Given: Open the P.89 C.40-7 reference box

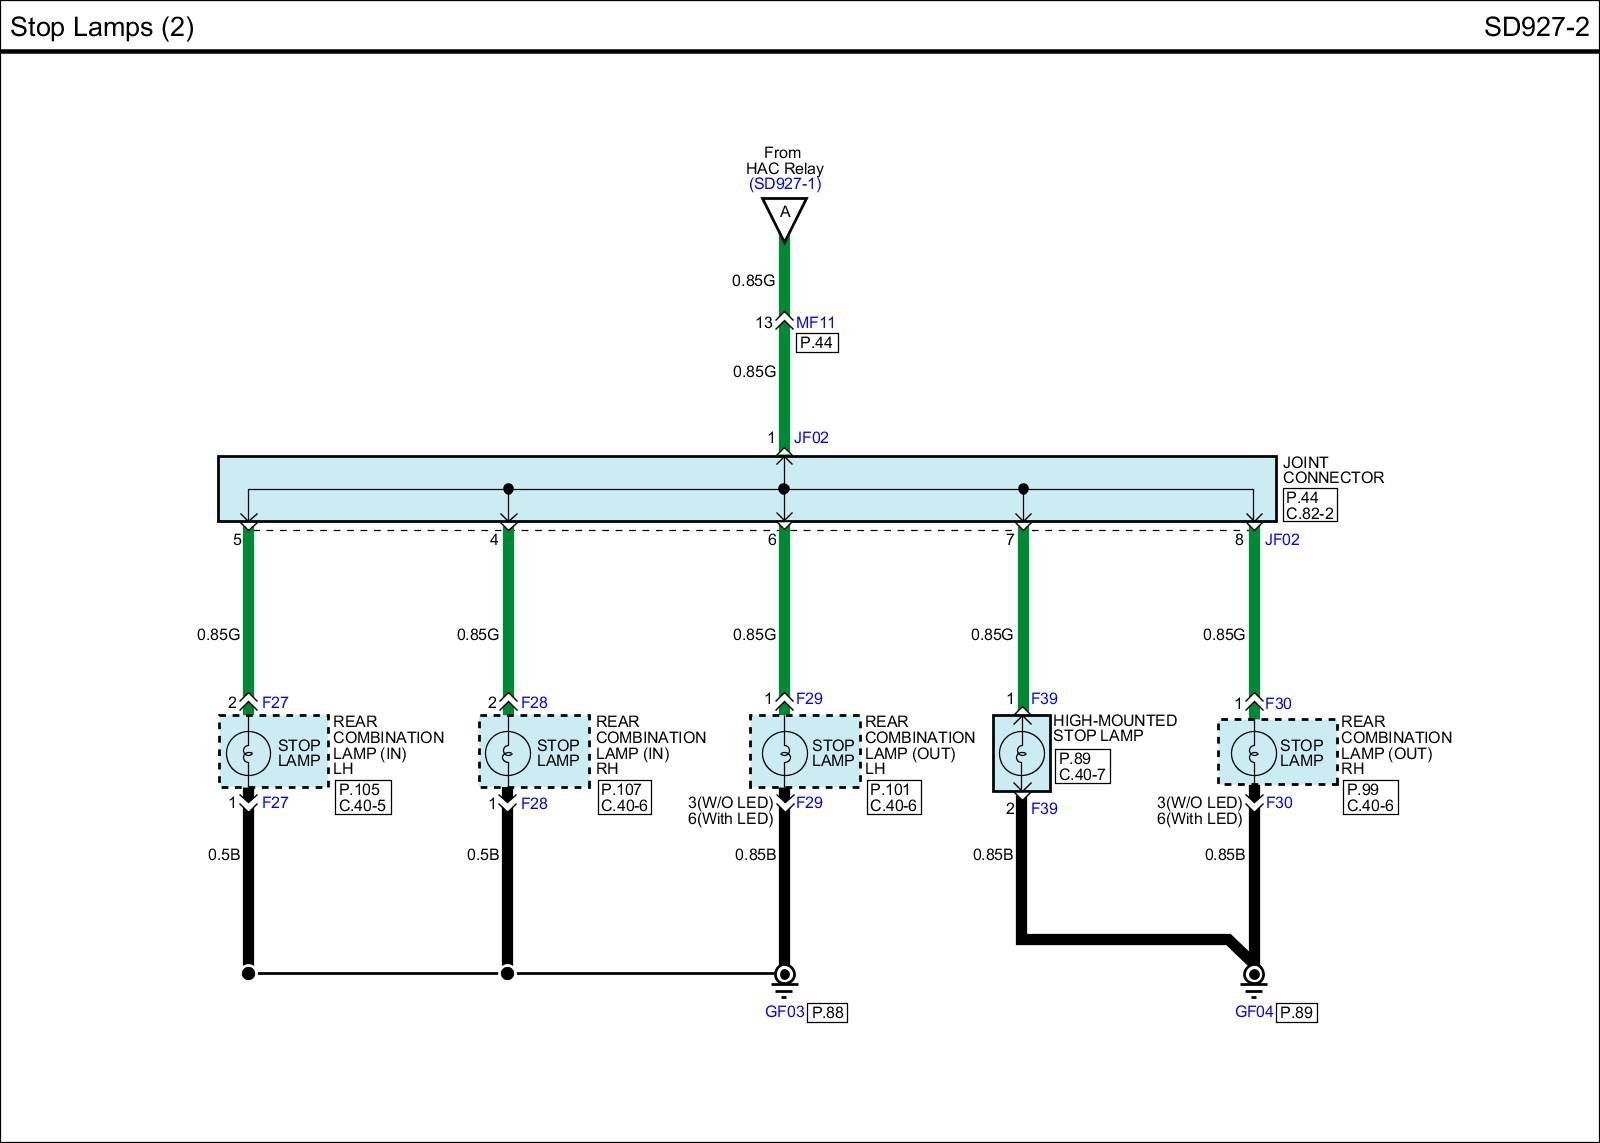Looking at the screenshot, I should pos(1082,766).
